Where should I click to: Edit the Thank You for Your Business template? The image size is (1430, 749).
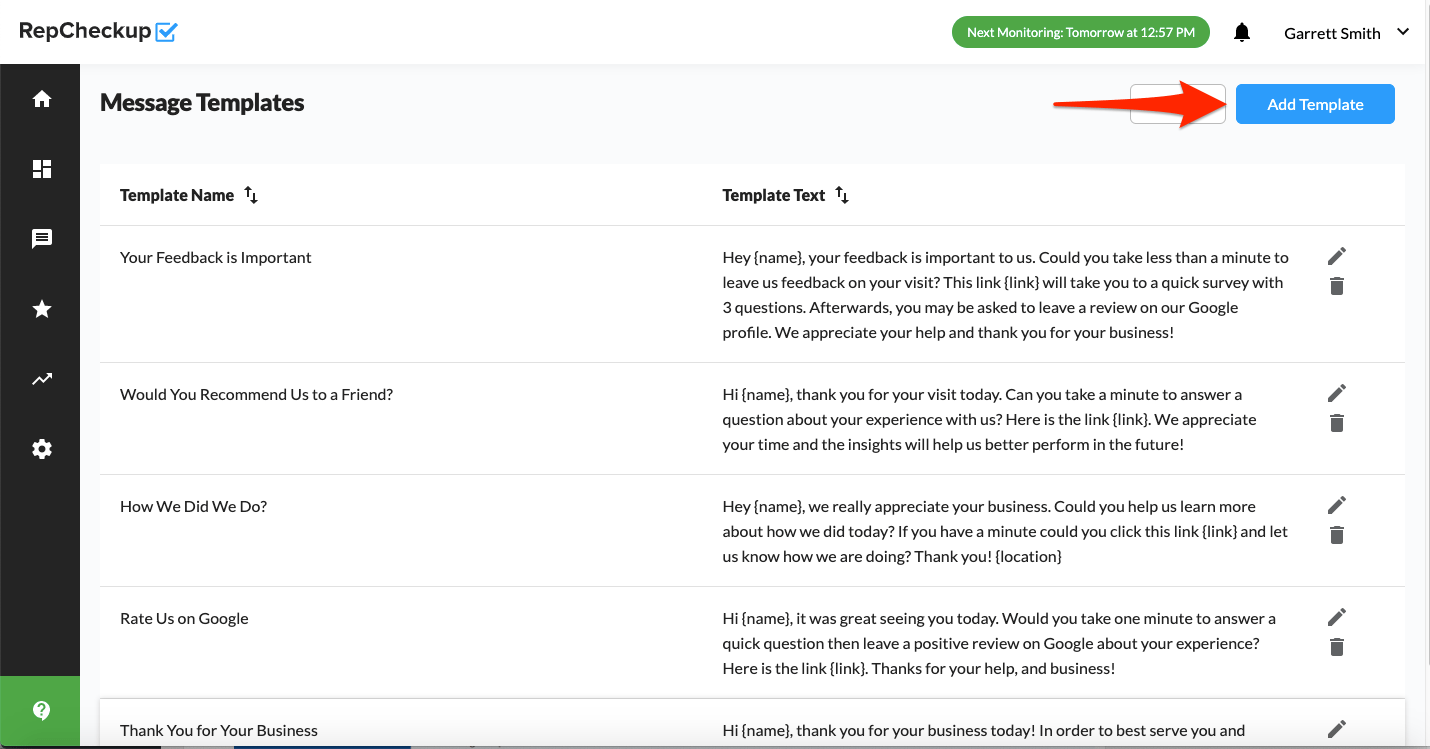tap(1337, 729)
